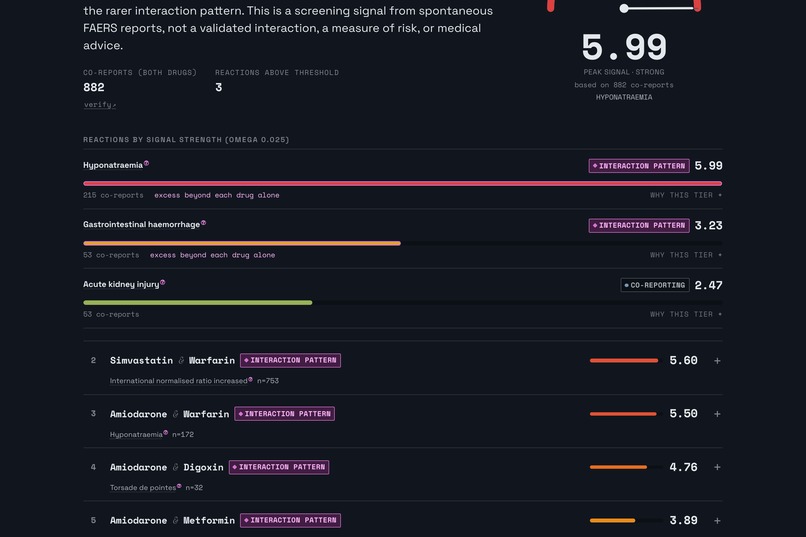
Task: Open info icon beside Gastrointestinal haemorrhage
Action: point(204,223)
